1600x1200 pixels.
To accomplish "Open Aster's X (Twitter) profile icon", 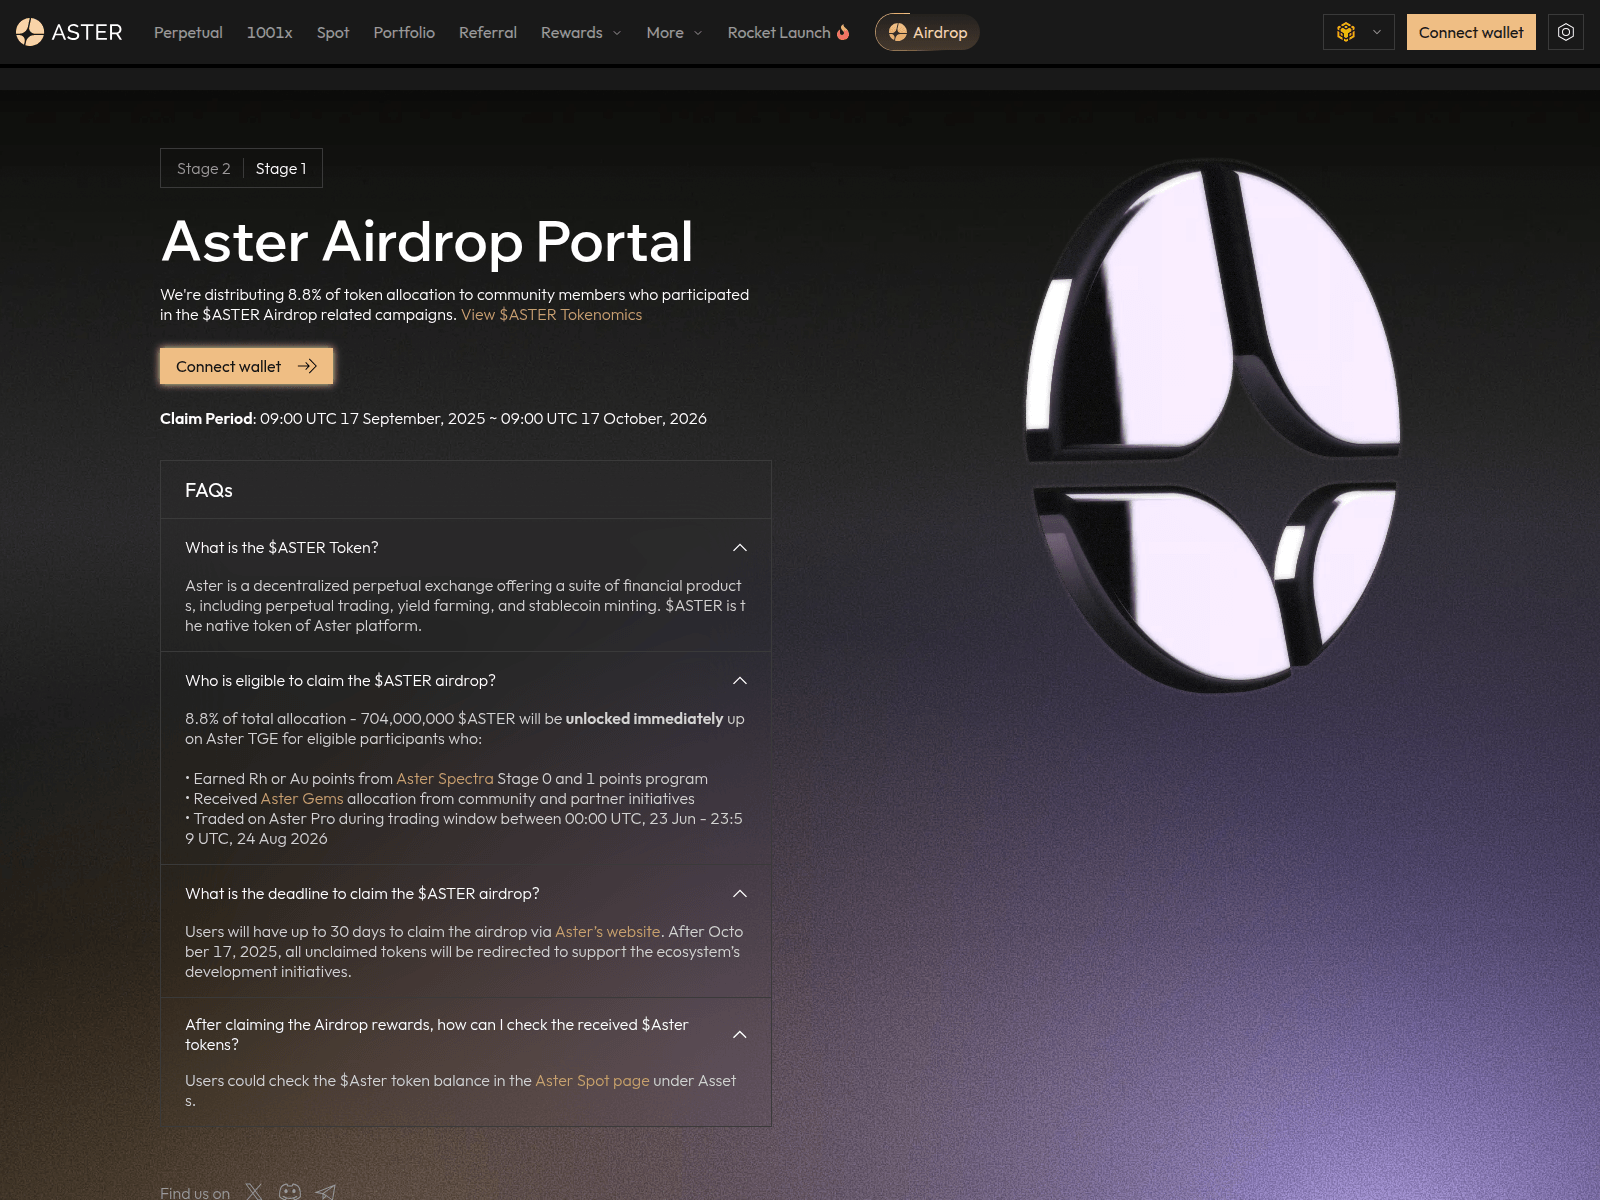I will (254, 1192).
